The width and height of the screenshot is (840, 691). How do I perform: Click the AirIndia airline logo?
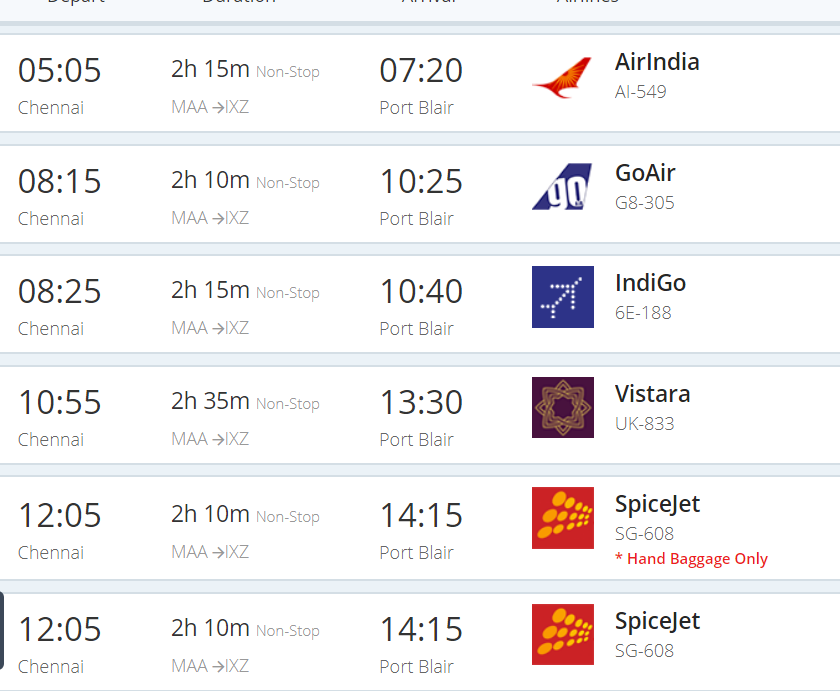pos(562,78)
